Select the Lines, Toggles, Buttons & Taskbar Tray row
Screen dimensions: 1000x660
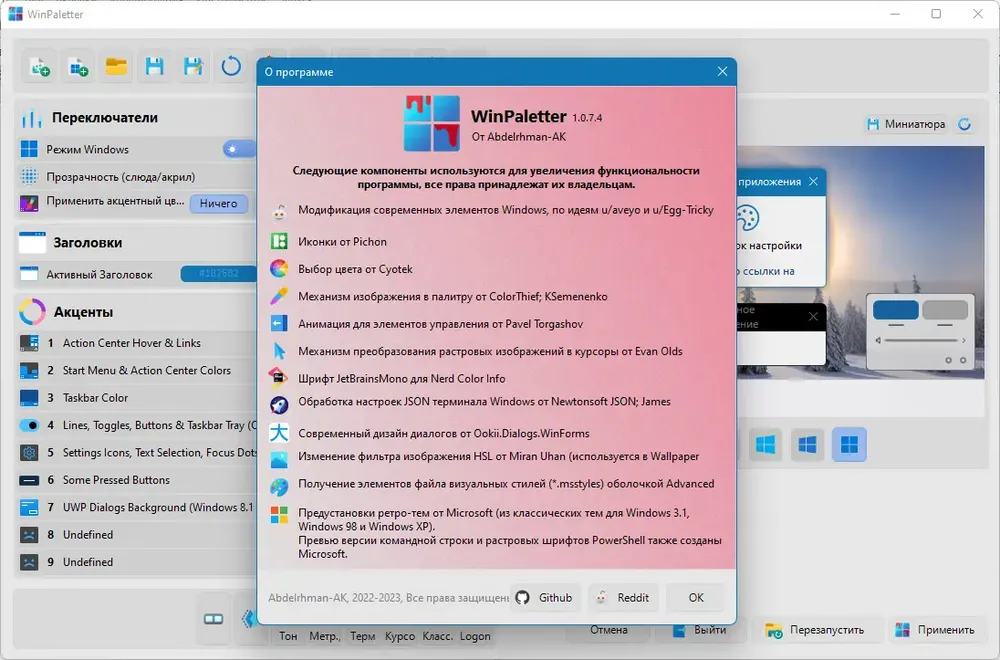(137, 425)
